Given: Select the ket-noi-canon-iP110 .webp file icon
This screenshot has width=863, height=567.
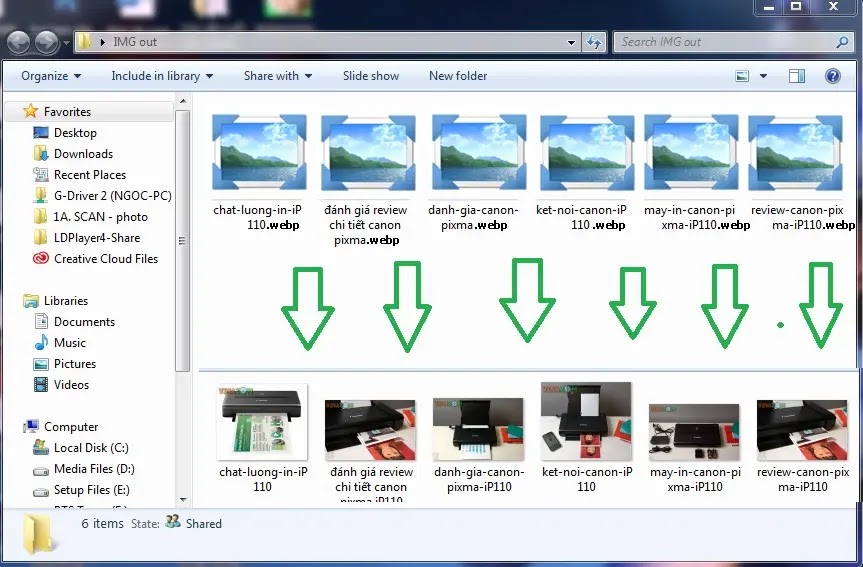Looking at the screenshot, I should click(587, 152).
